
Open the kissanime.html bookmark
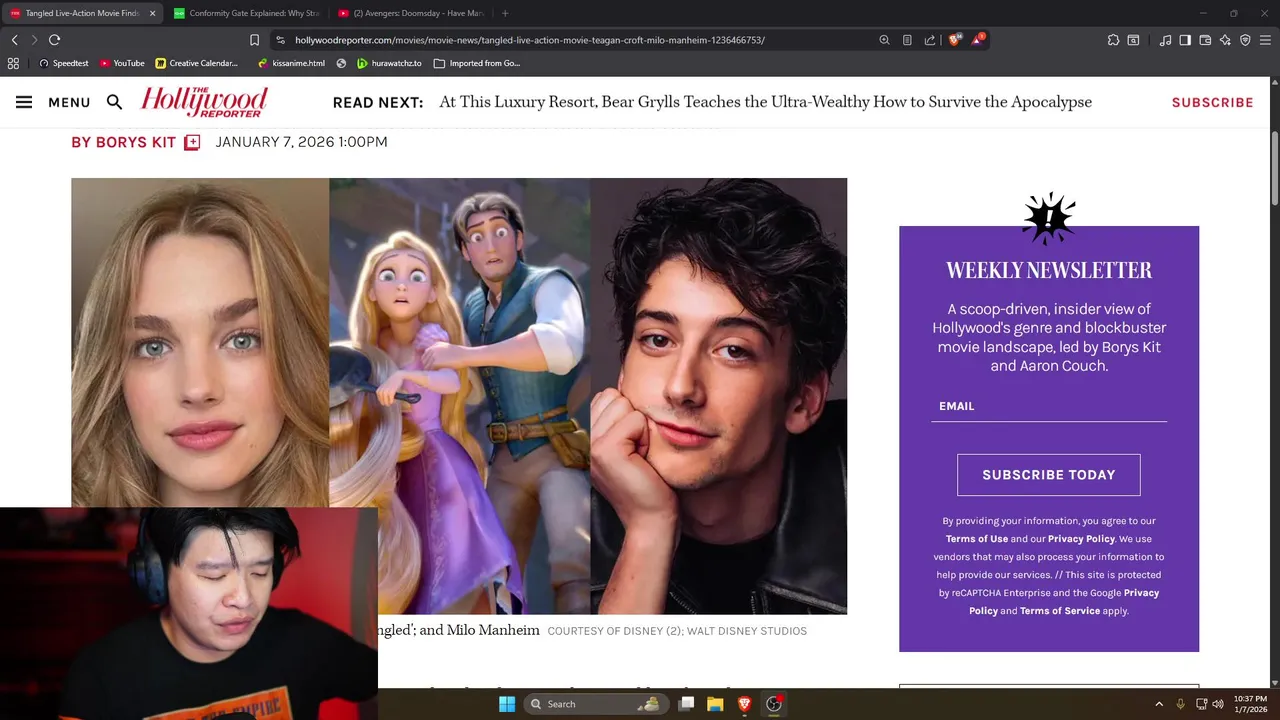pos(291,63)
